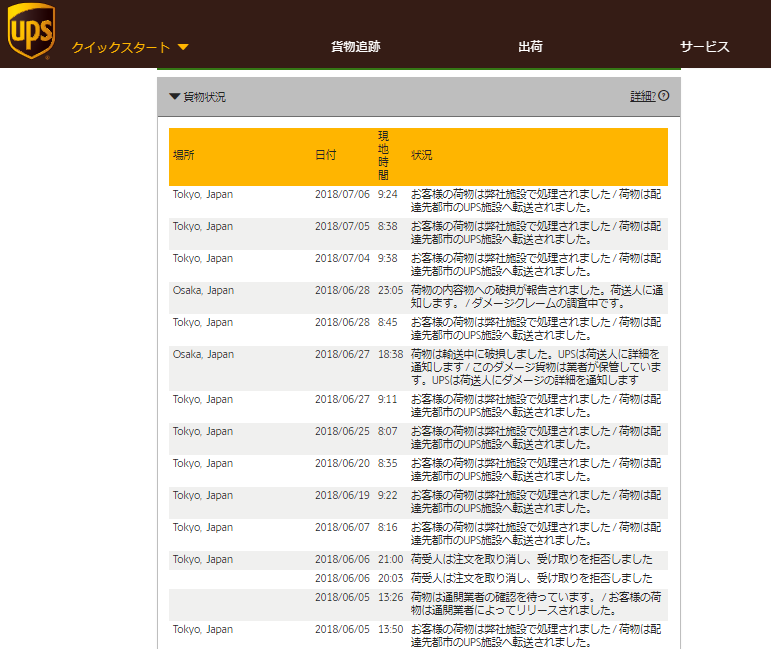Select the time 8:45
This screenshot has height=649, width=771.
coord(387,322)
